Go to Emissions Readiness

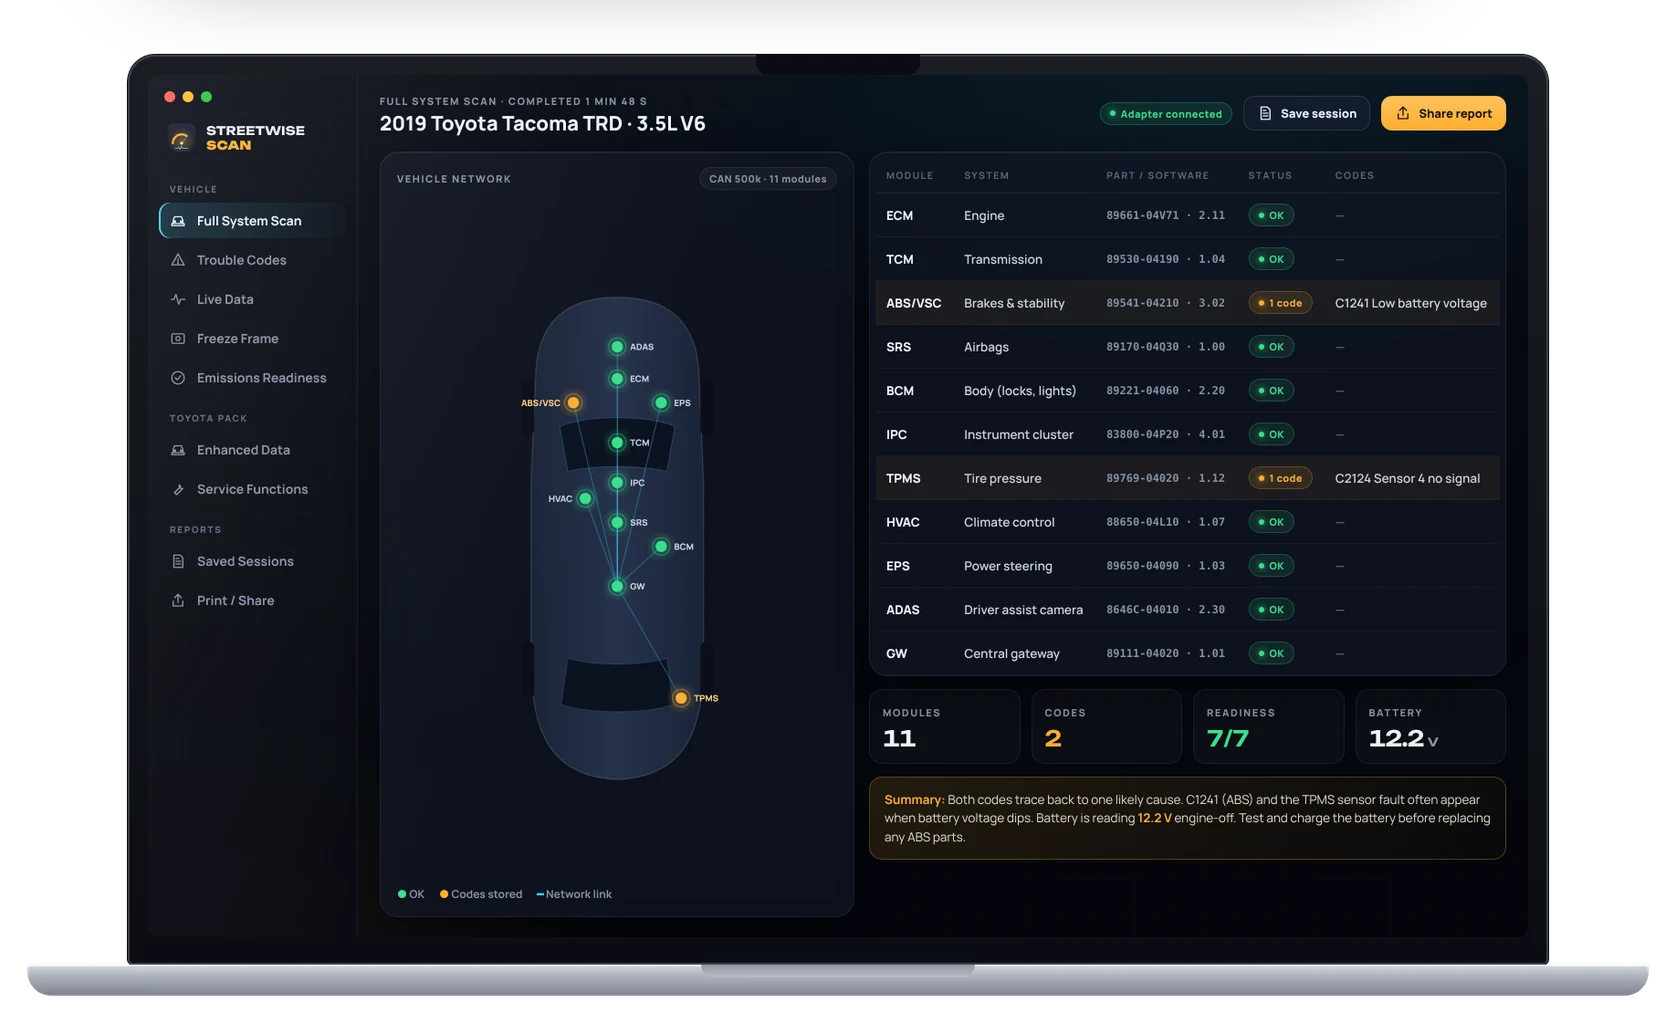click(252, 378)
